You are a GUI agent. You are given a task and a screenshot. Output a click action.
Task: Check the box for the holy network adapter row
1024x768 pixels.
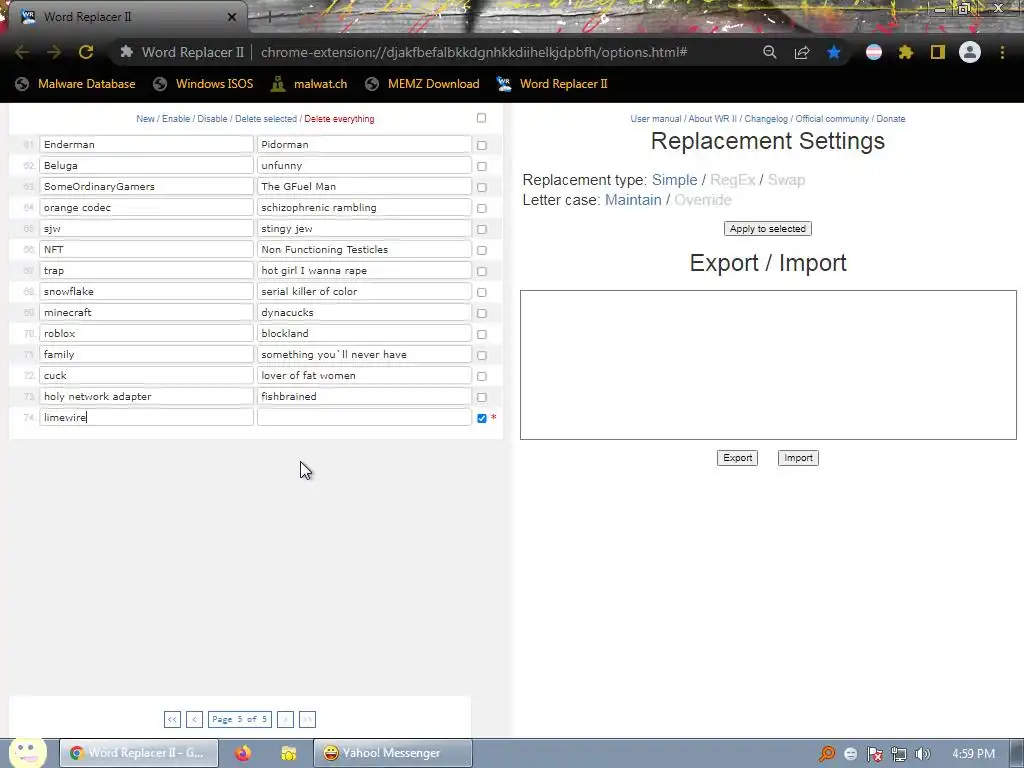pos(482,397)
